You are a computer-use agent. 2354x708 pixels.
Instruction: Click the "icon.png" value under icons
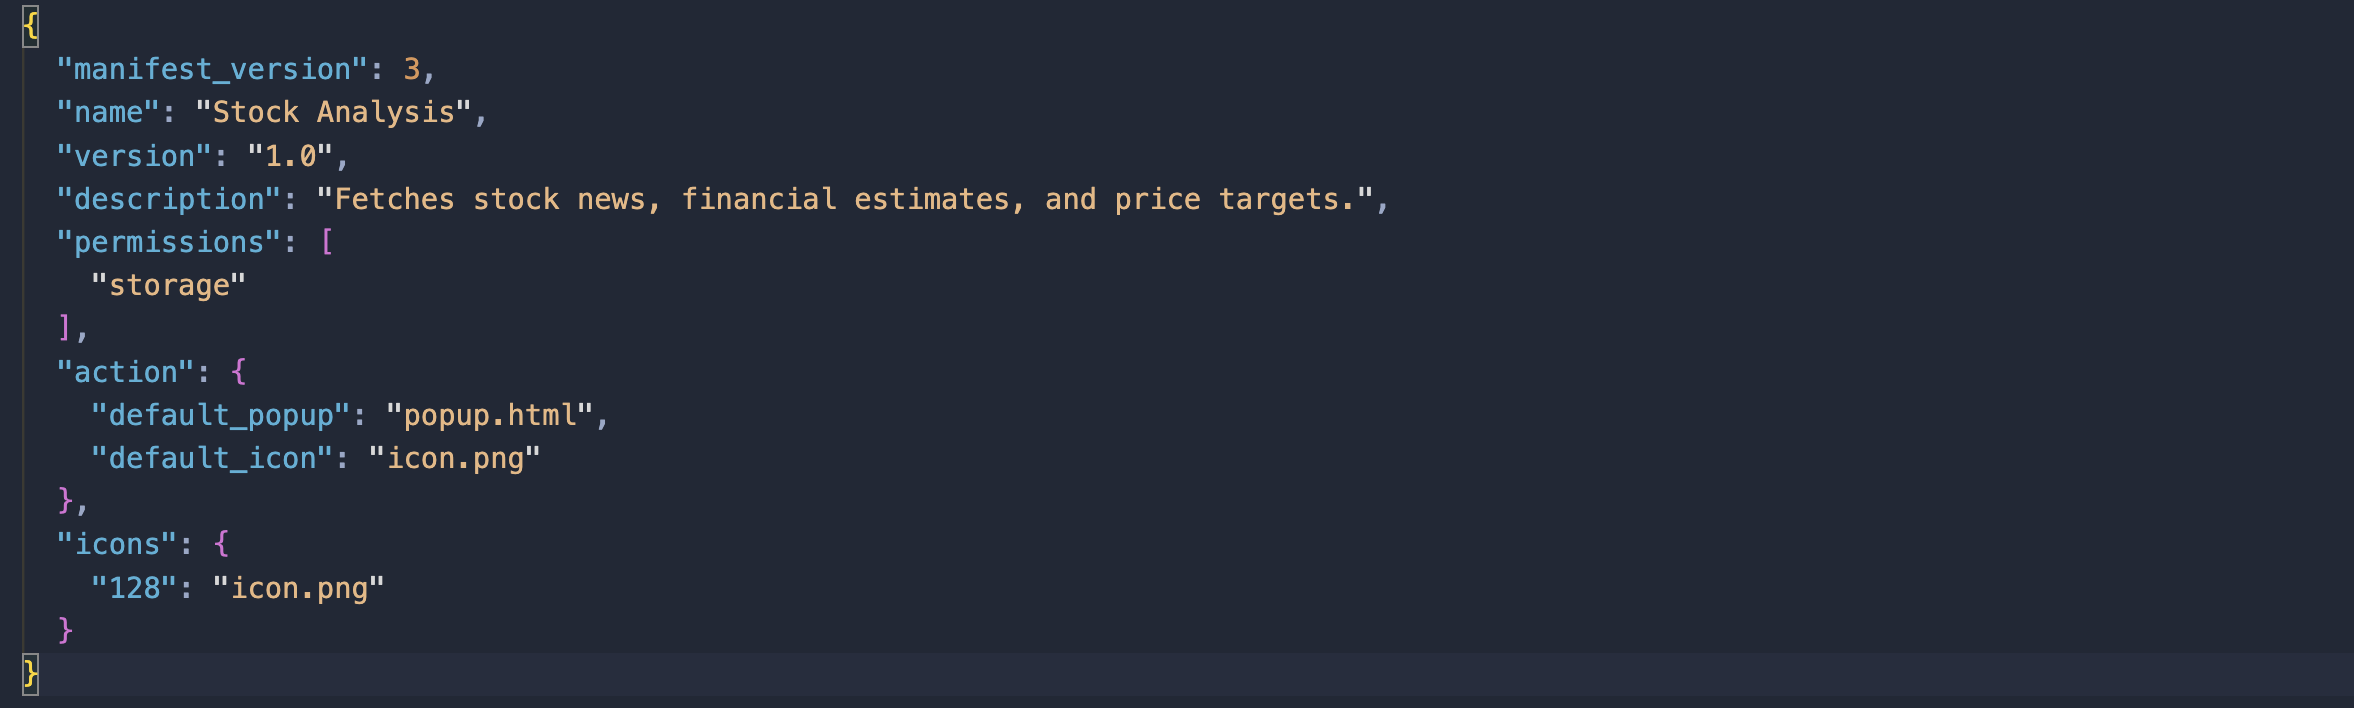[299, 588]
